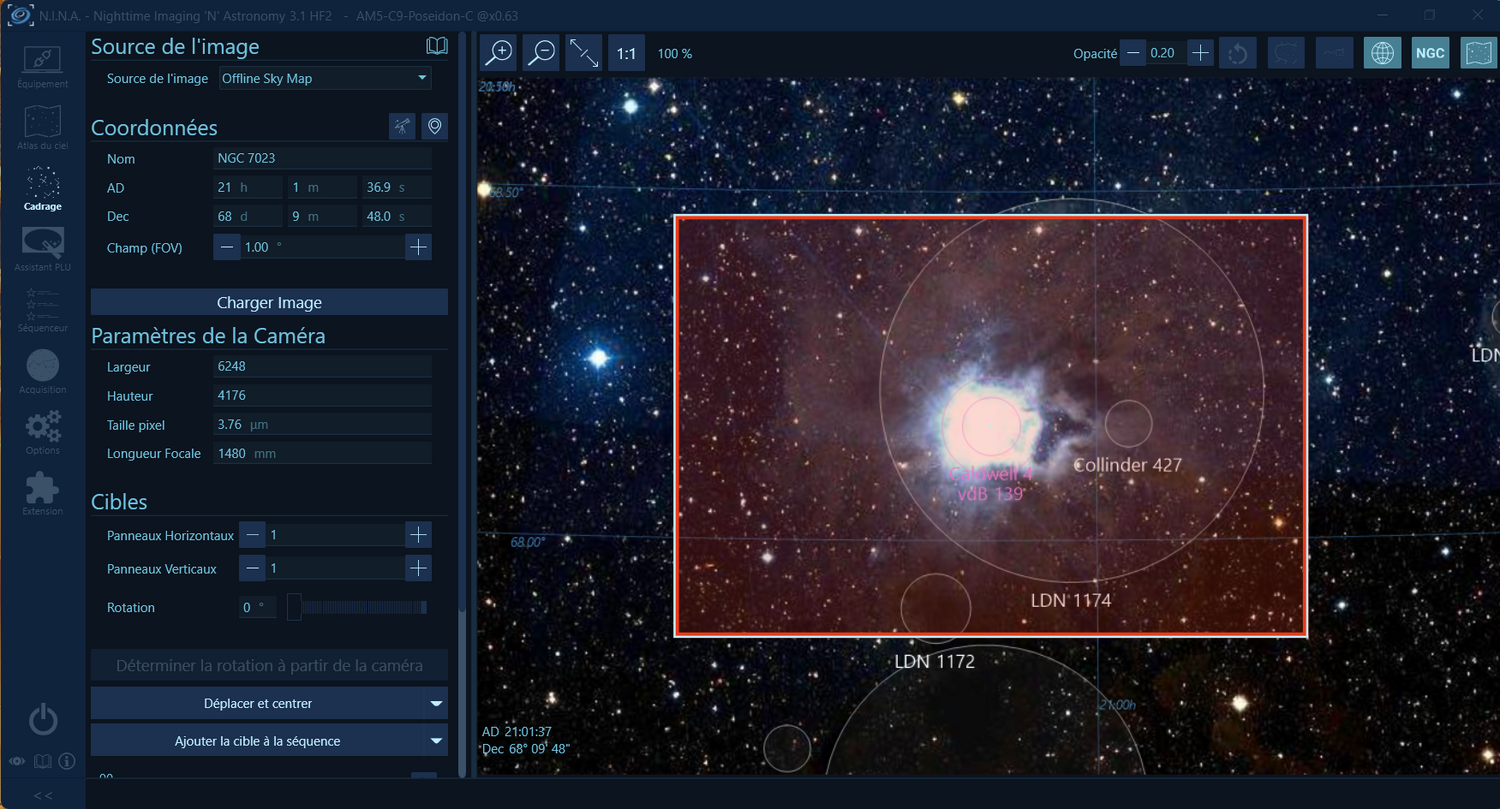Viewport: 1500px width, 809px height.
Task: Click the AD hours field
Action: coord(247,187)
